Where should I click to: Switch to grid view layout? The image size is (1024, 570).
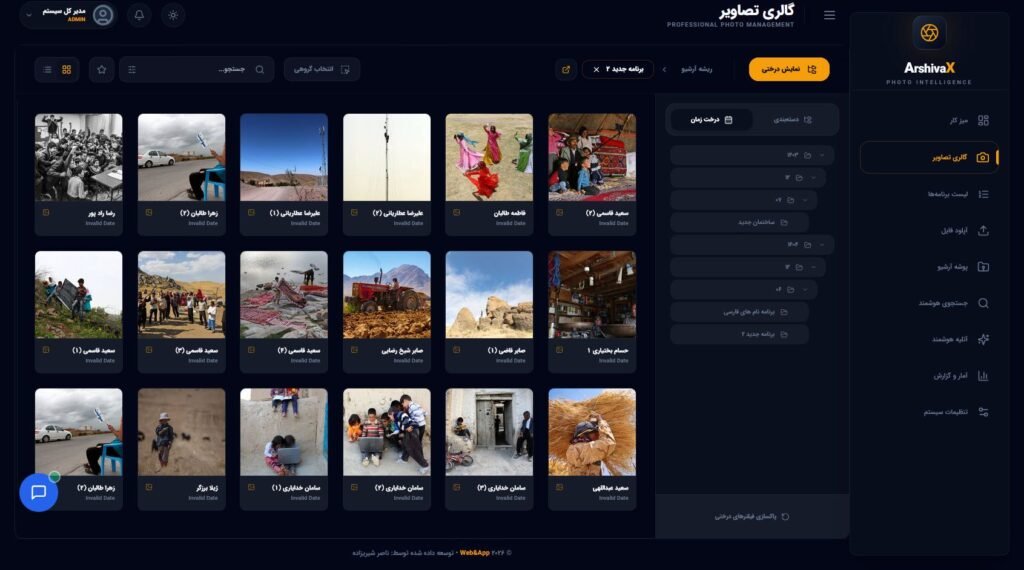(x=67, y=69)
